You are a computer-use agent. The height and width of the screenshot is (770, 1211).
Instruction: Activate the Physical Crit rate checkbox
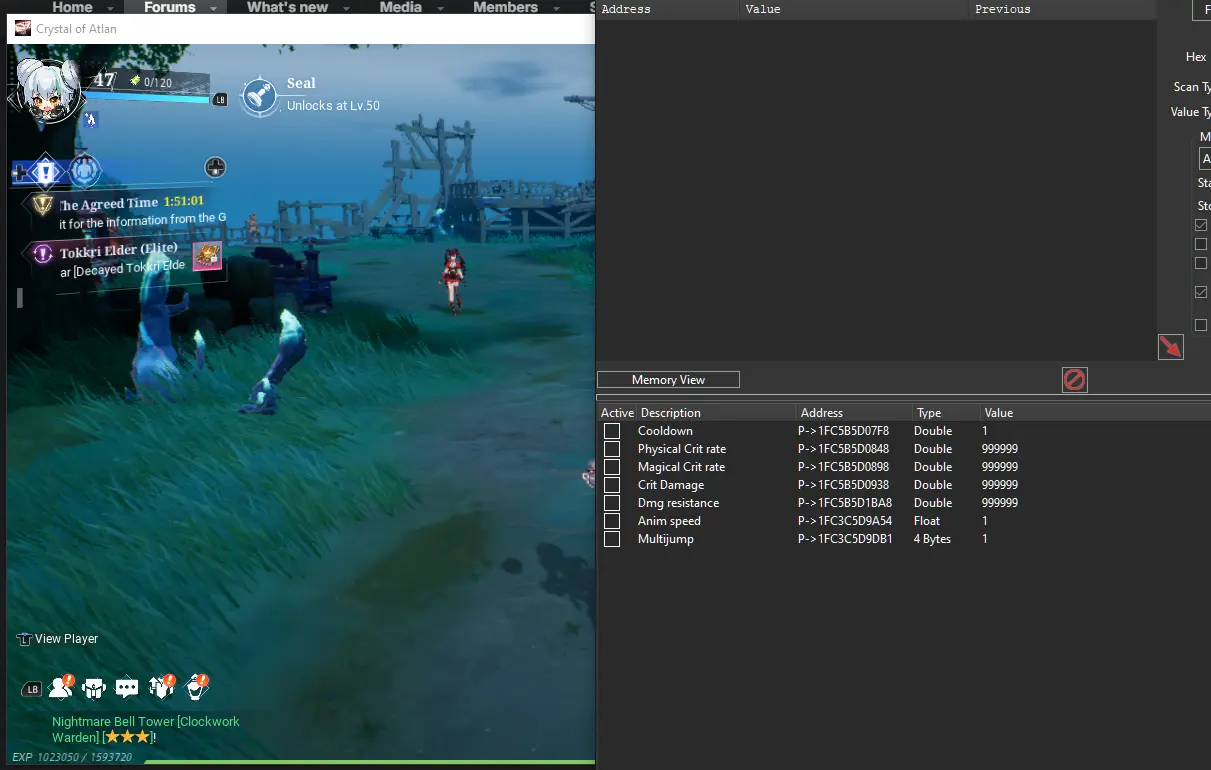click(x=611, y=449)
